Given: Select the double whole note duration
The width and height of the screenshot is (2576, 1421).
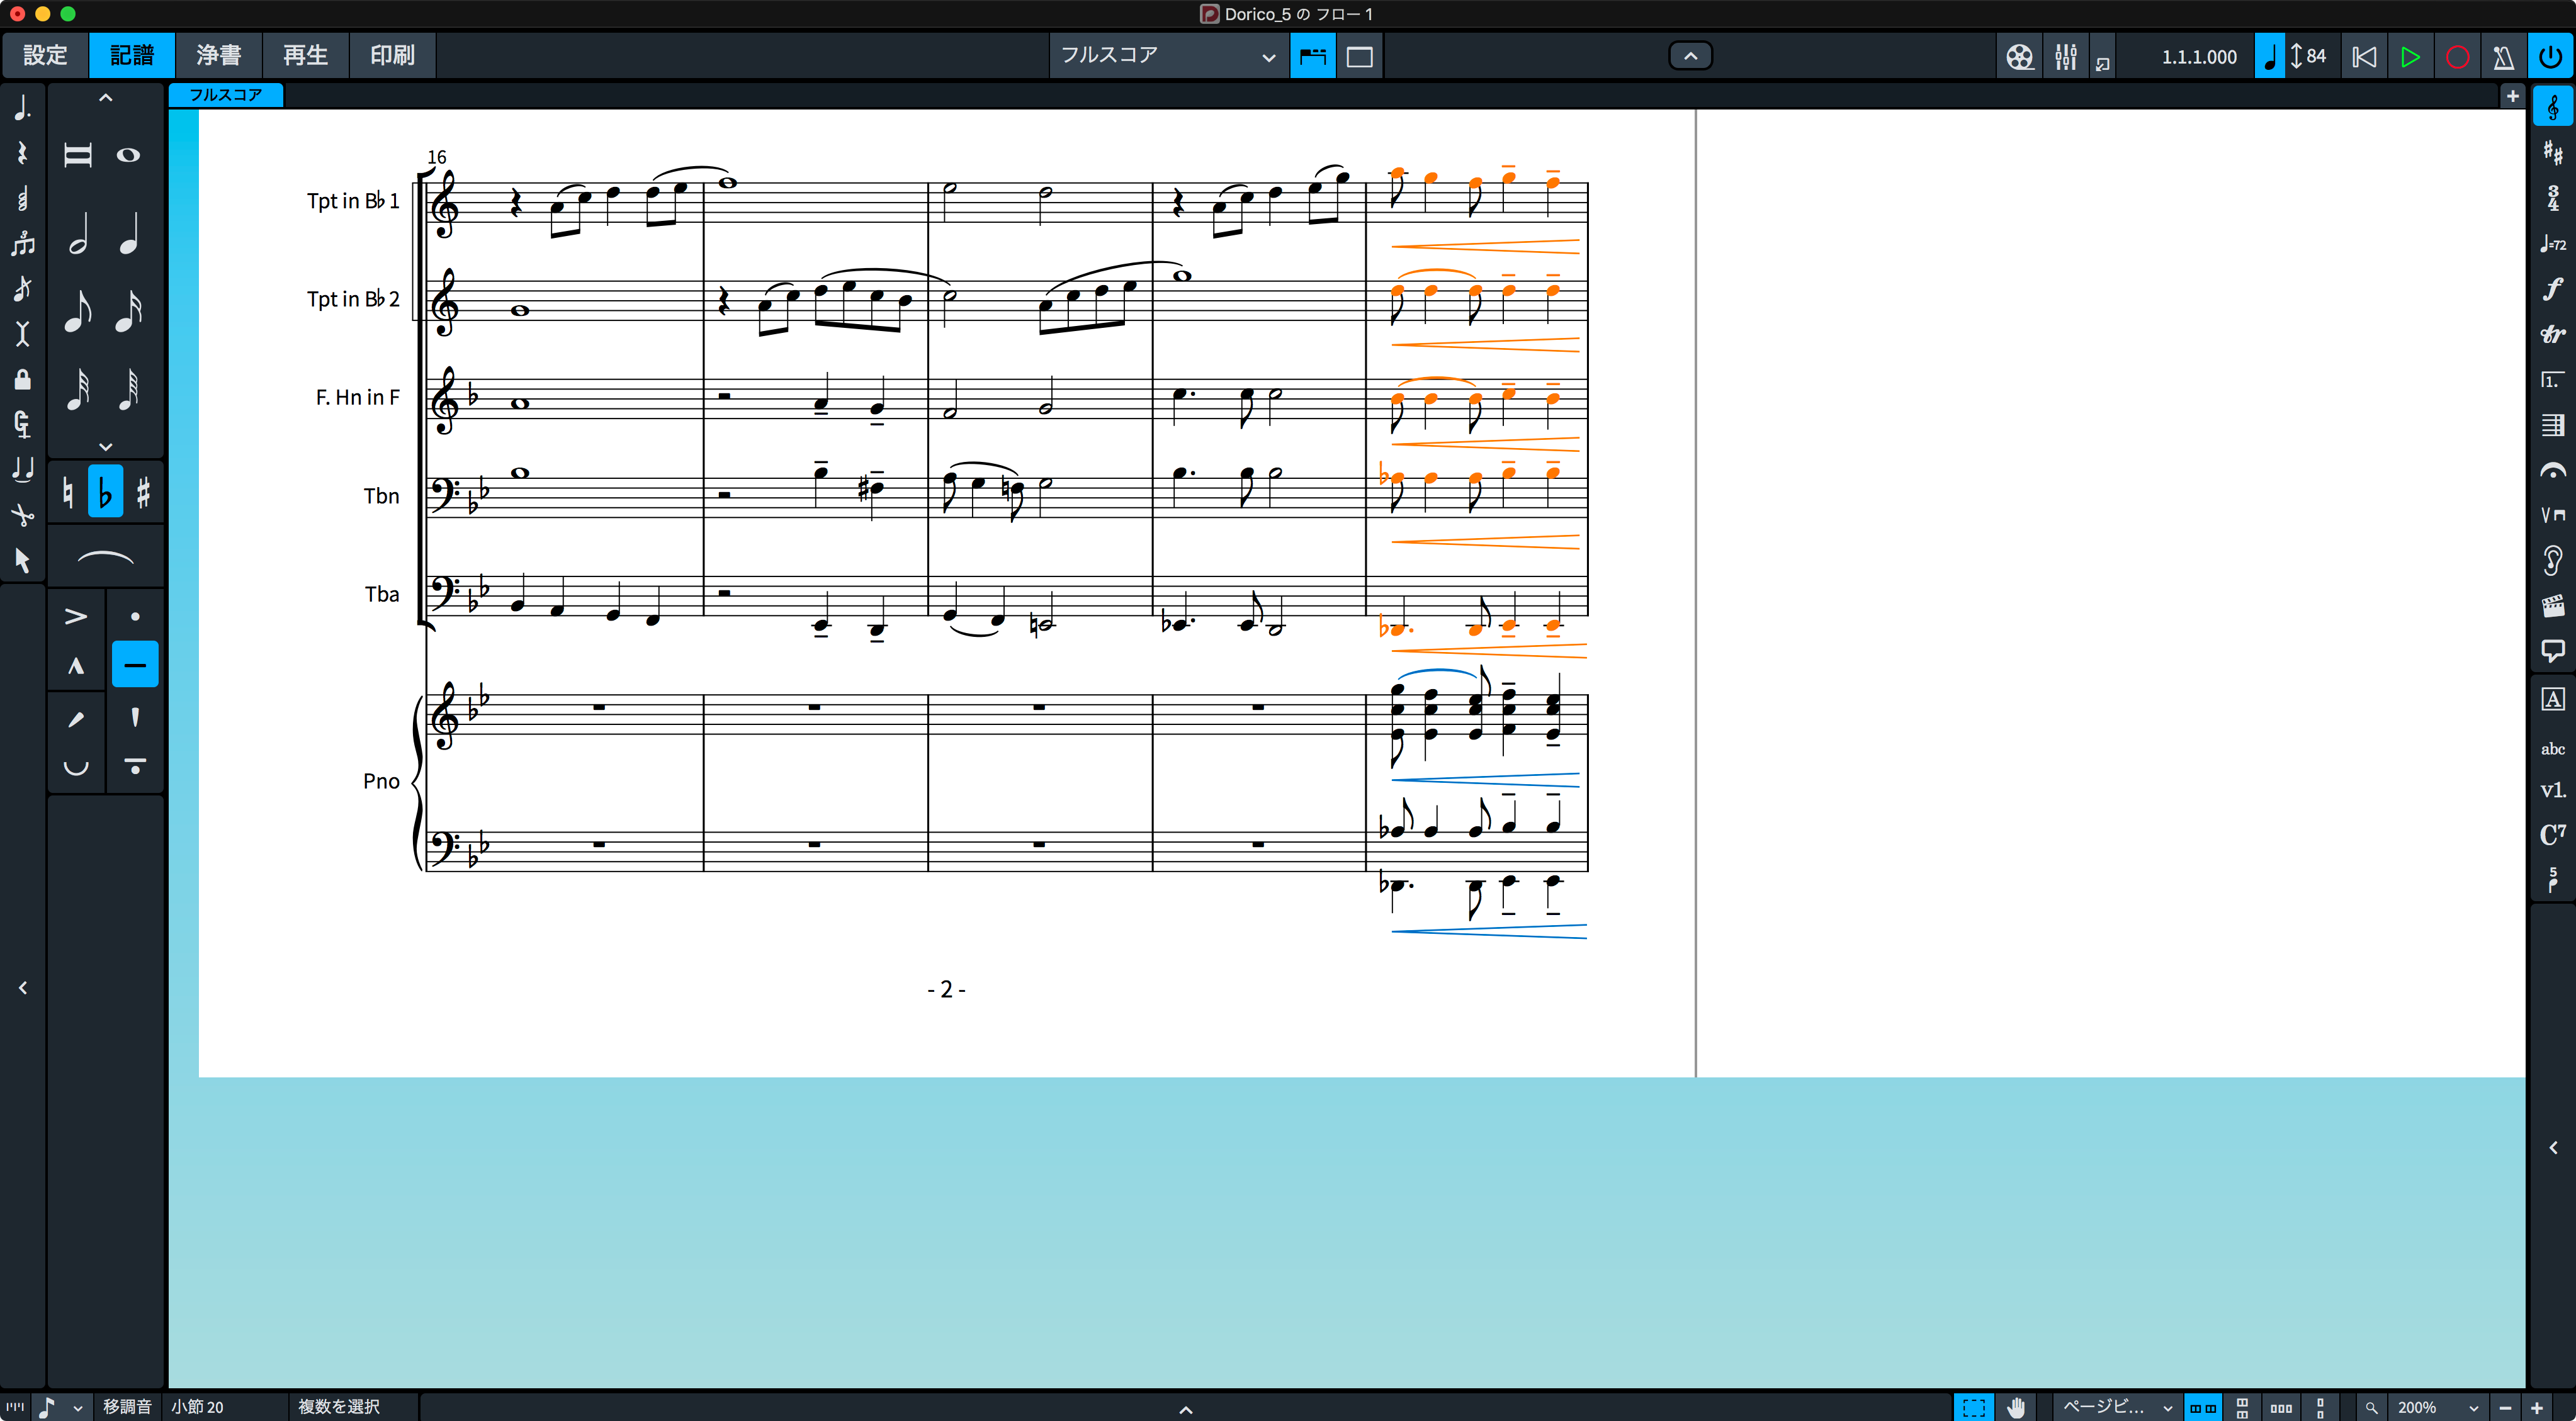Looking at the screenshot, I should (78, 155).
